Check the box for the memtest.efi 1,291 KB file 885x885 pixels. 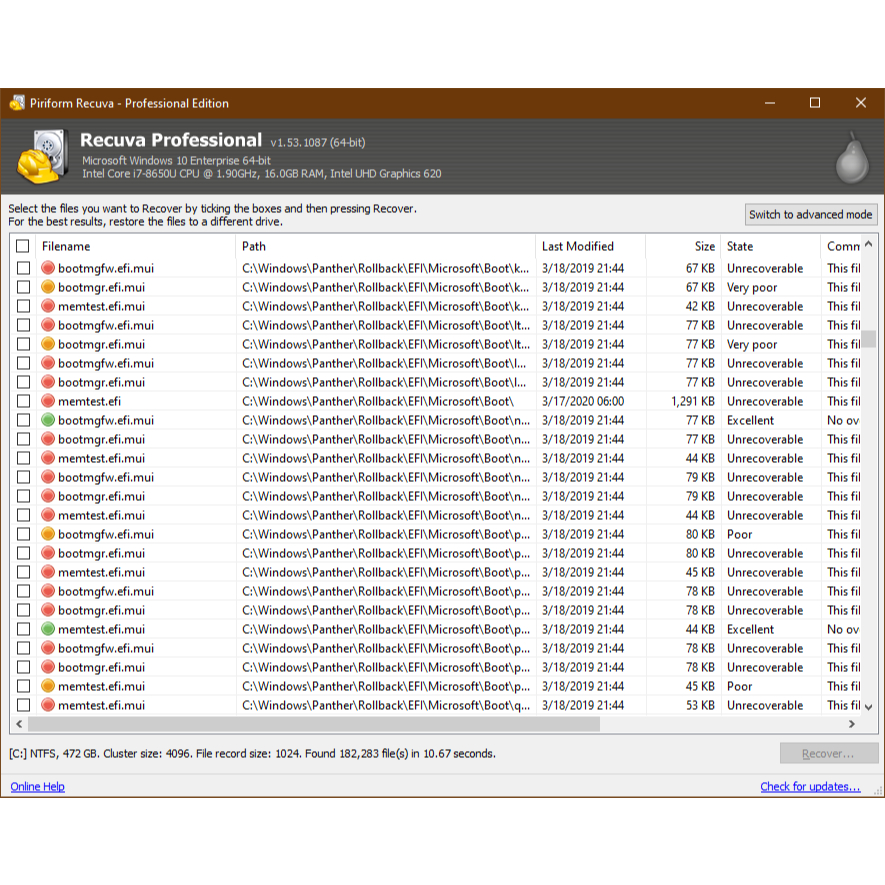coord(23,401)
